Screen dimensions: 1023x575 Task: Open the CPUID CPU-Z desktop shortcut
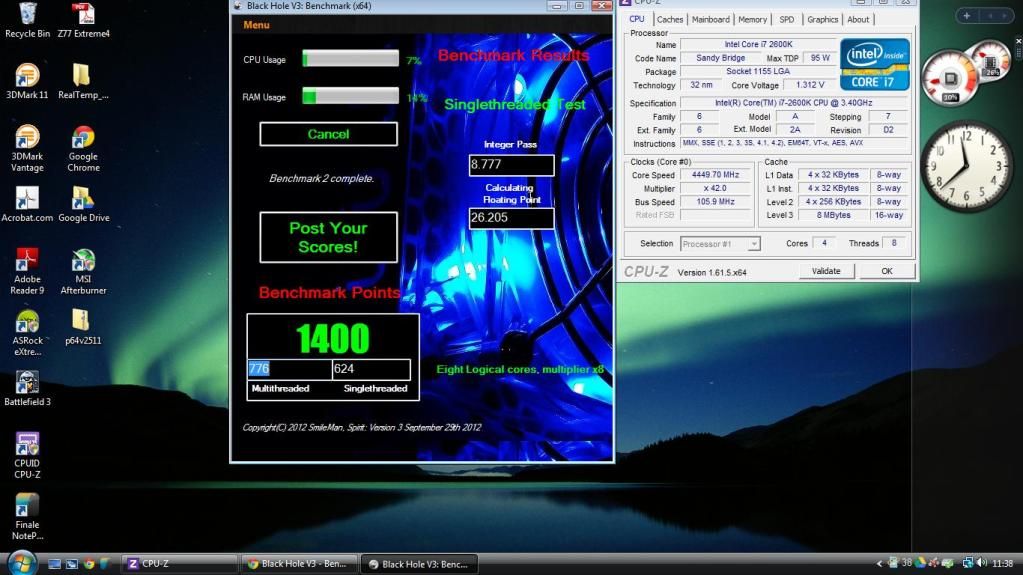(27, 456)
